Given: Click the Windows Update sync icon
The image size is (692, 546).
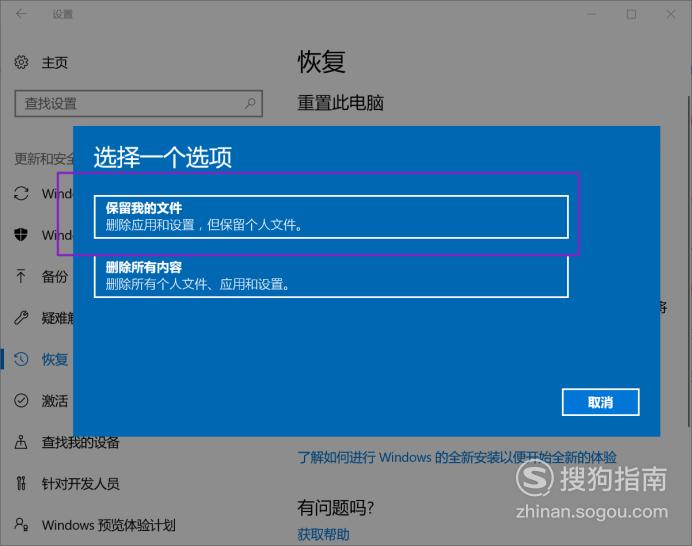Looking at the screenshot, I should 21,193.
